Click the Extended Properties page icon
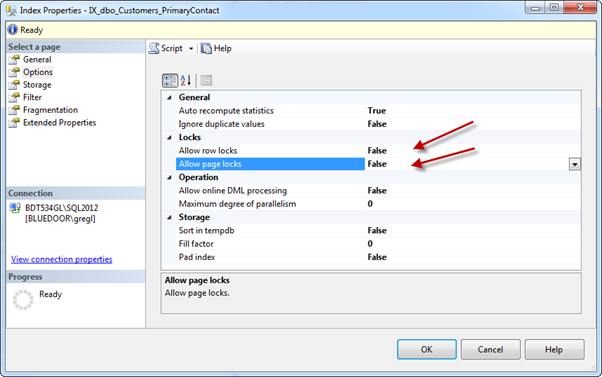 pos(14,123)
